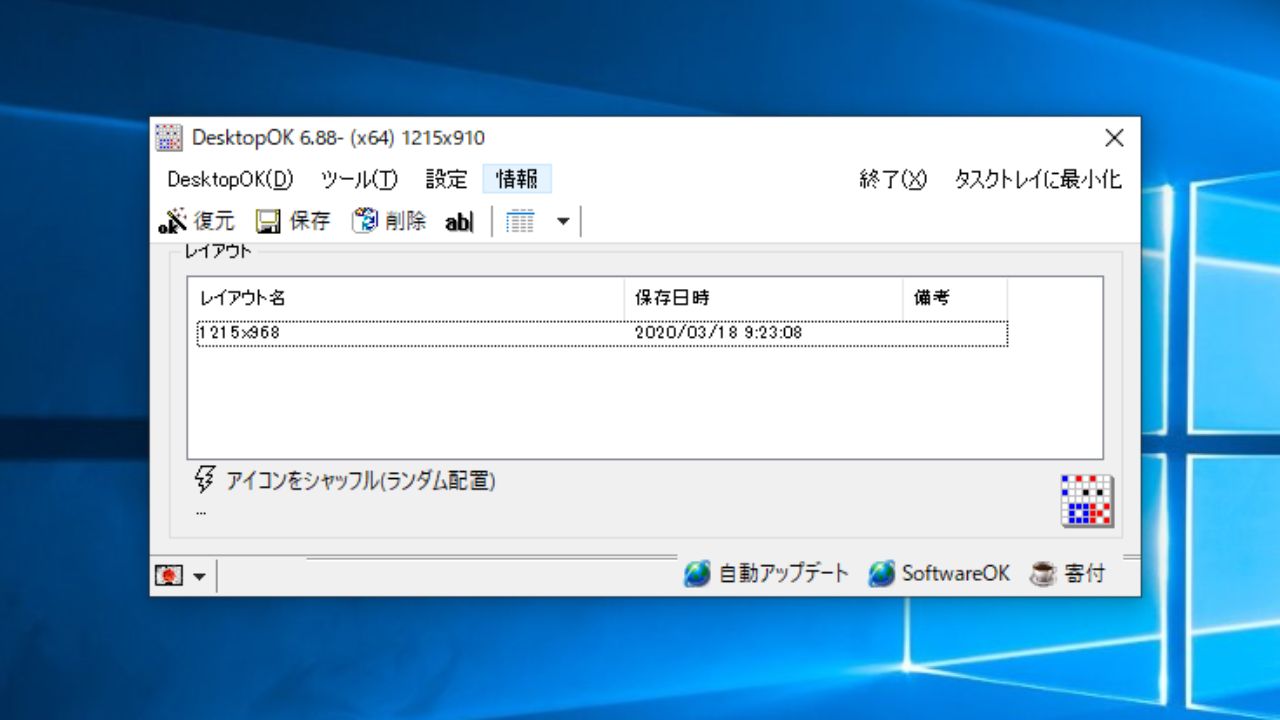Screen dimensions: 1280x720
Task: Sort by レイアウト名 column header
Action: [407, 298]
